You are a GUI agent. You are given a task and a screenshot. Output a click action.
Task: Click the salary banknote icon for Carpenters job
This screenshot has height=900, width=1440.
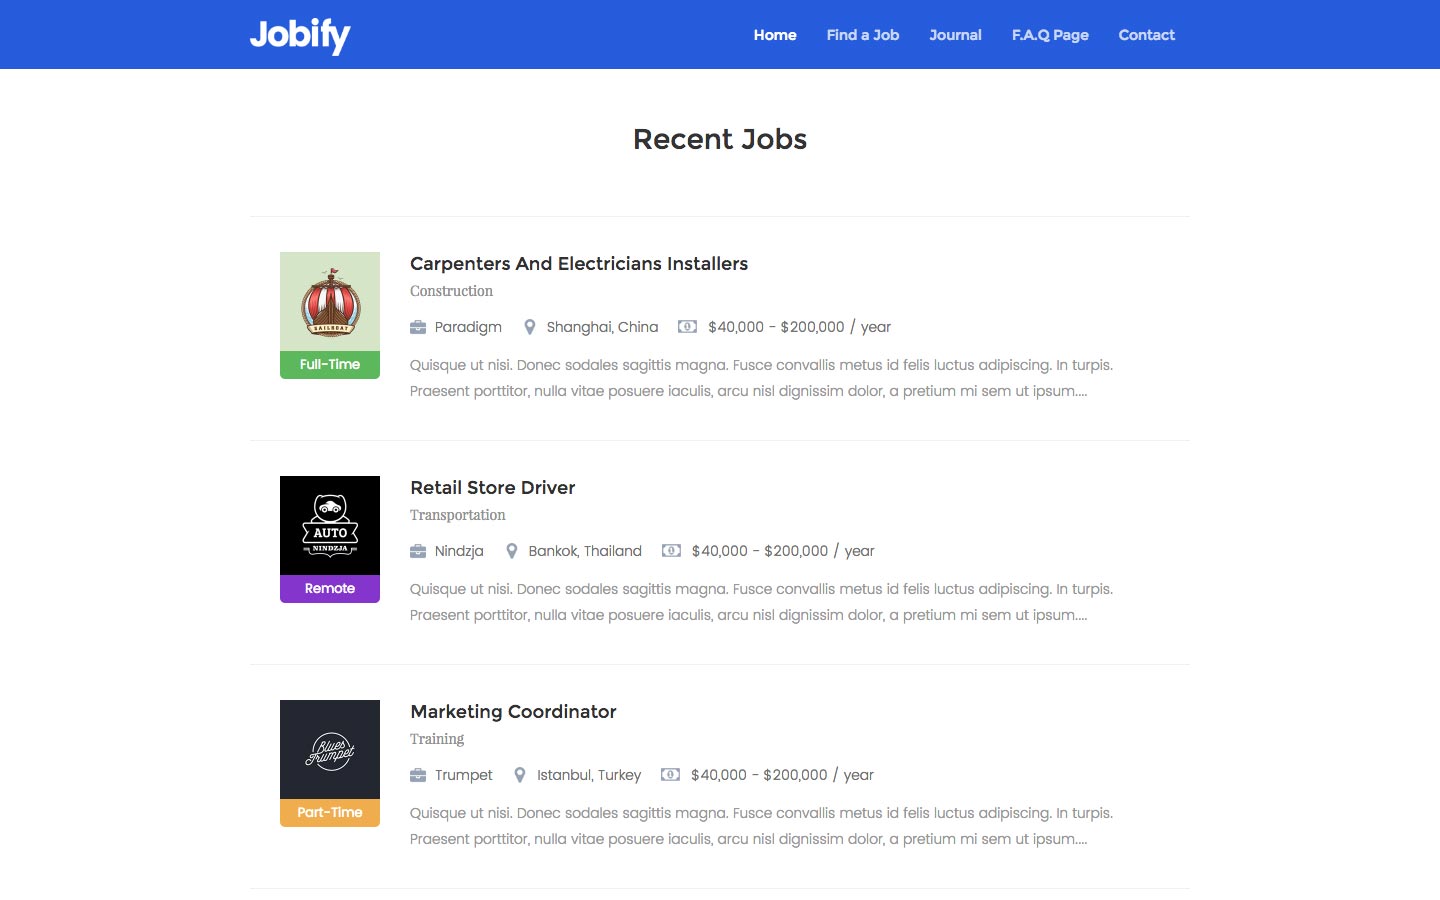tap(687, 327)
